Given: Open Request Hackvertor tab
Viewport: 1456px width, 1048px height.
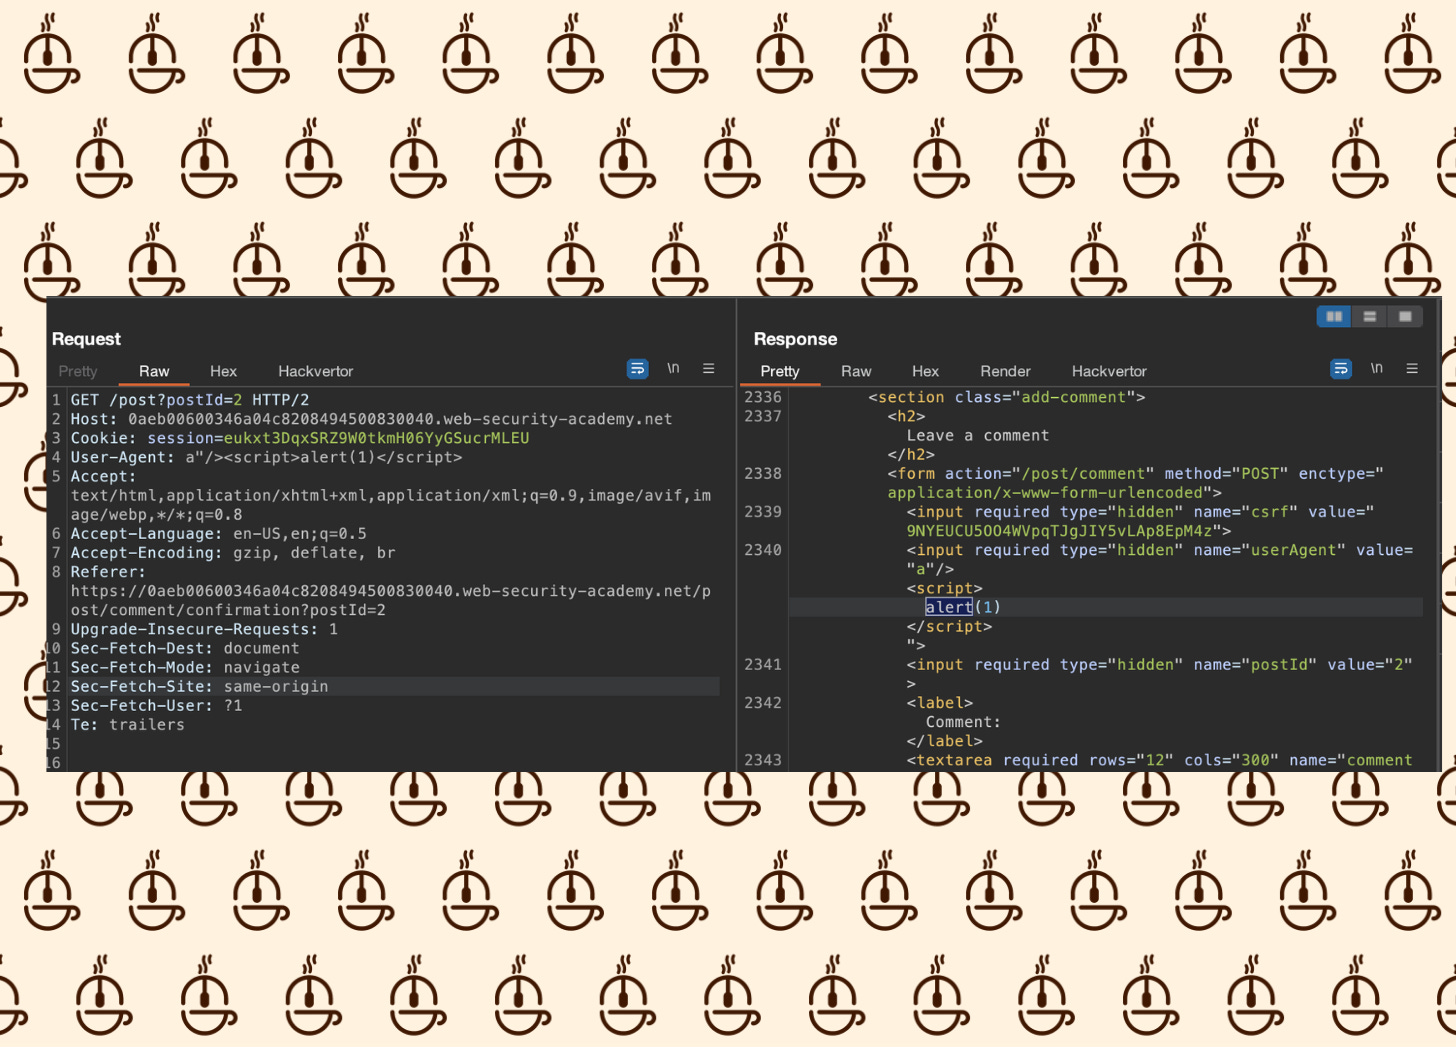Looking at the screenshot, I should [316, 371].
